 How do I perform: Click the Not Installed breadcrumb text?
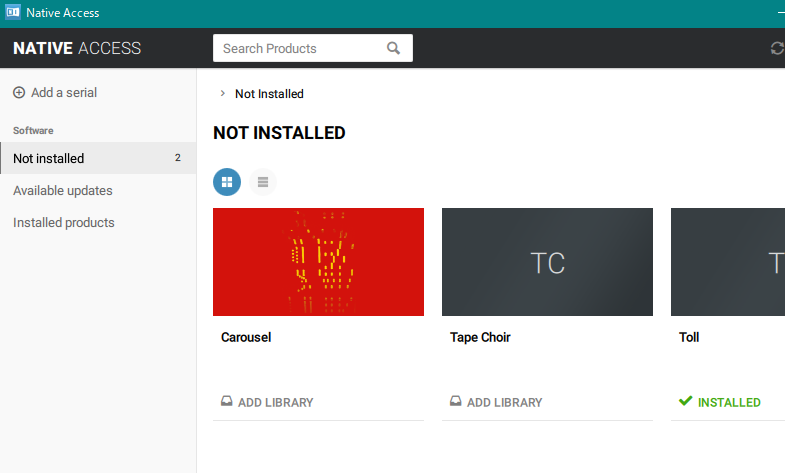tap(269, 94)
